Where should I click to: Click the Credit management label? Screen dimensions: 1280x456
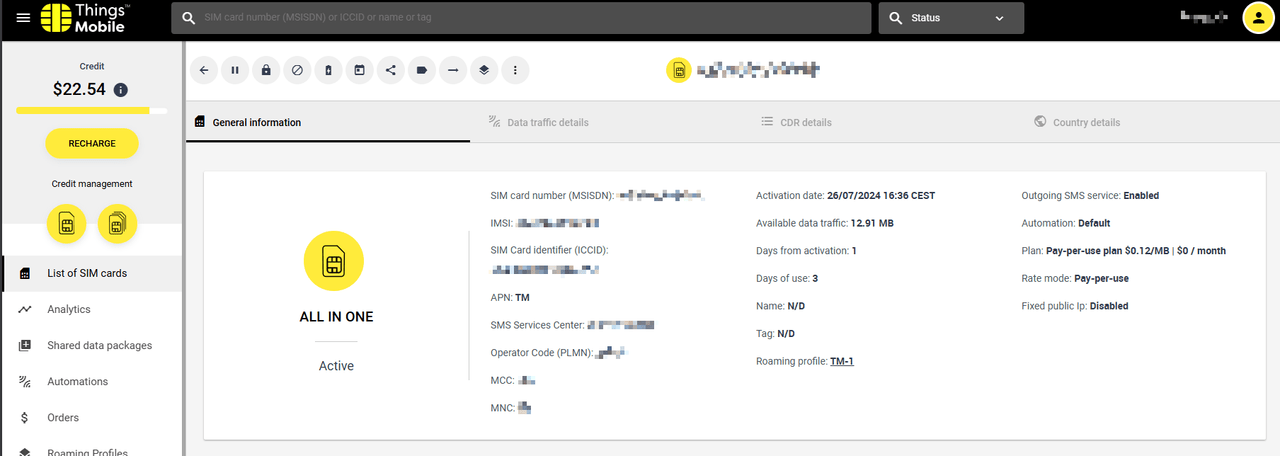point(92,184)
